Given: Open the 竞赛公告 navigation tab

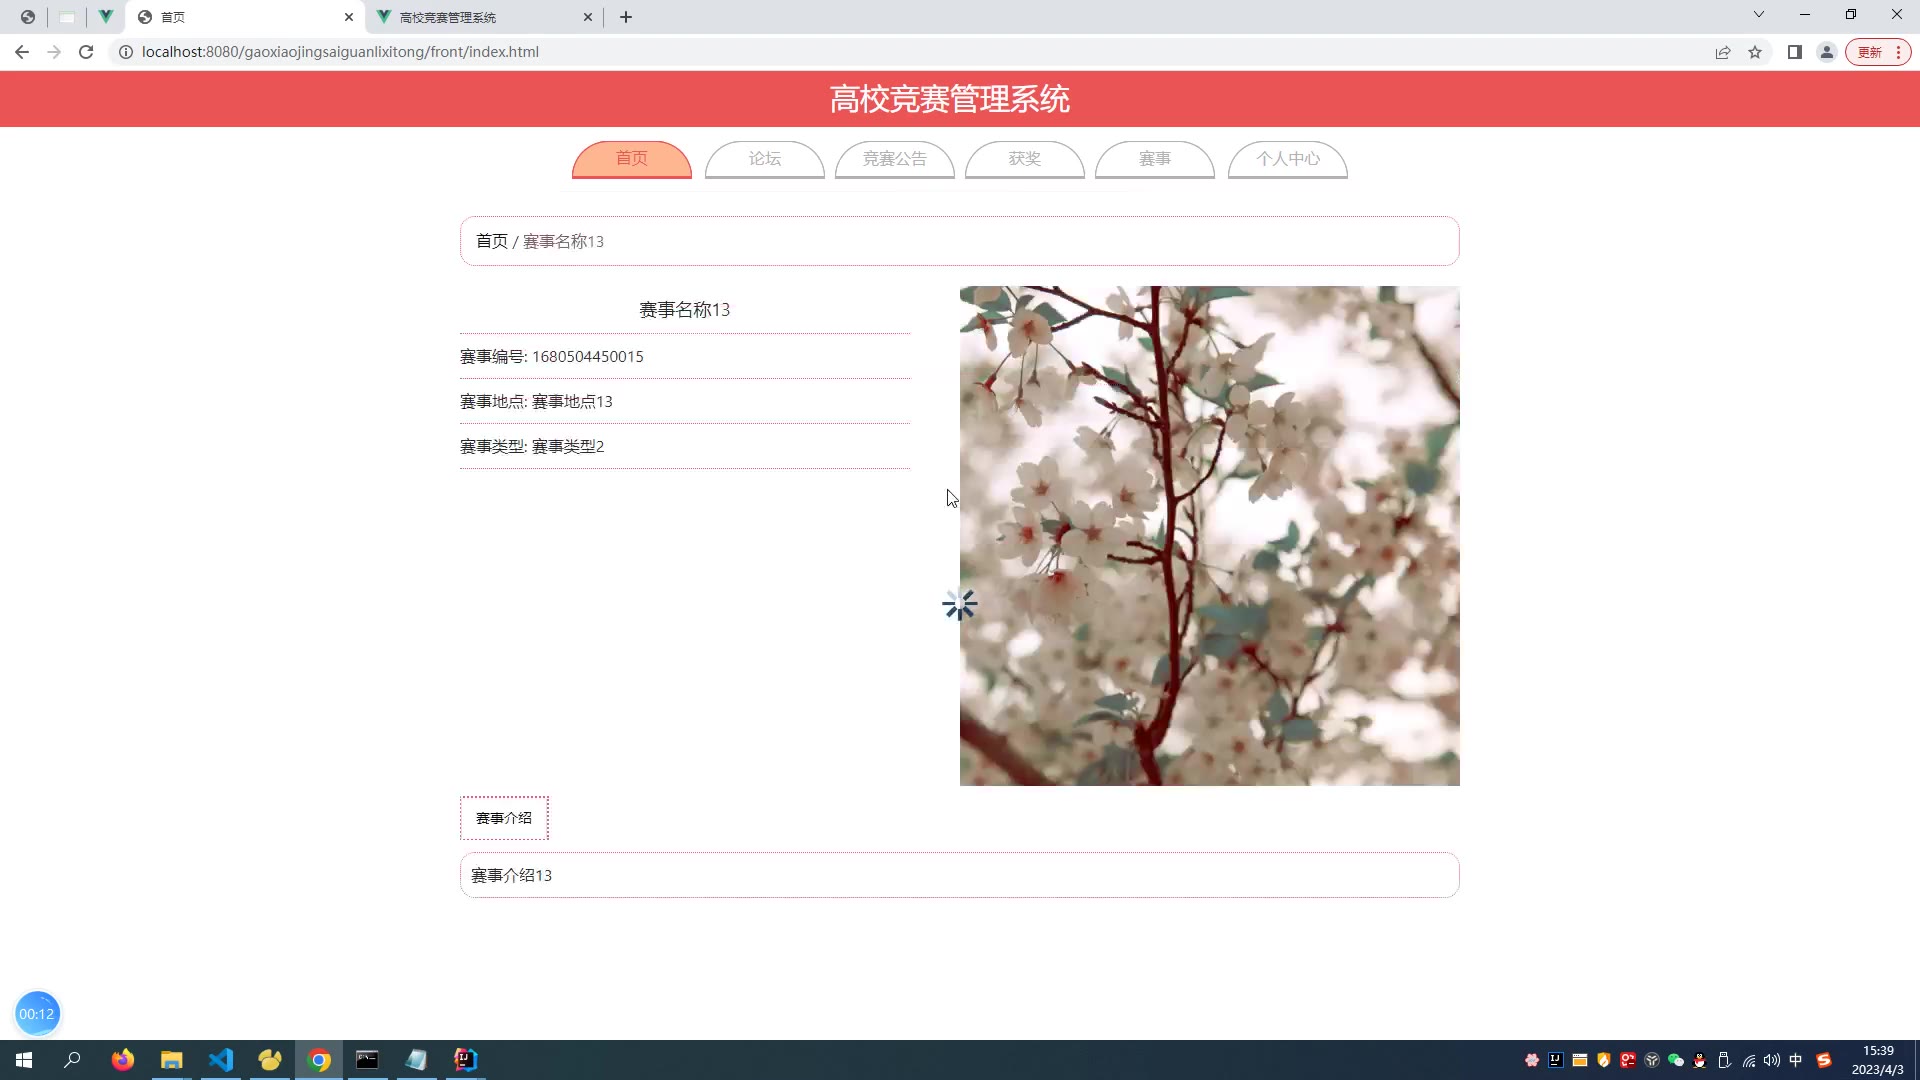Looking at the screenshot, I should tap(894, 159).
